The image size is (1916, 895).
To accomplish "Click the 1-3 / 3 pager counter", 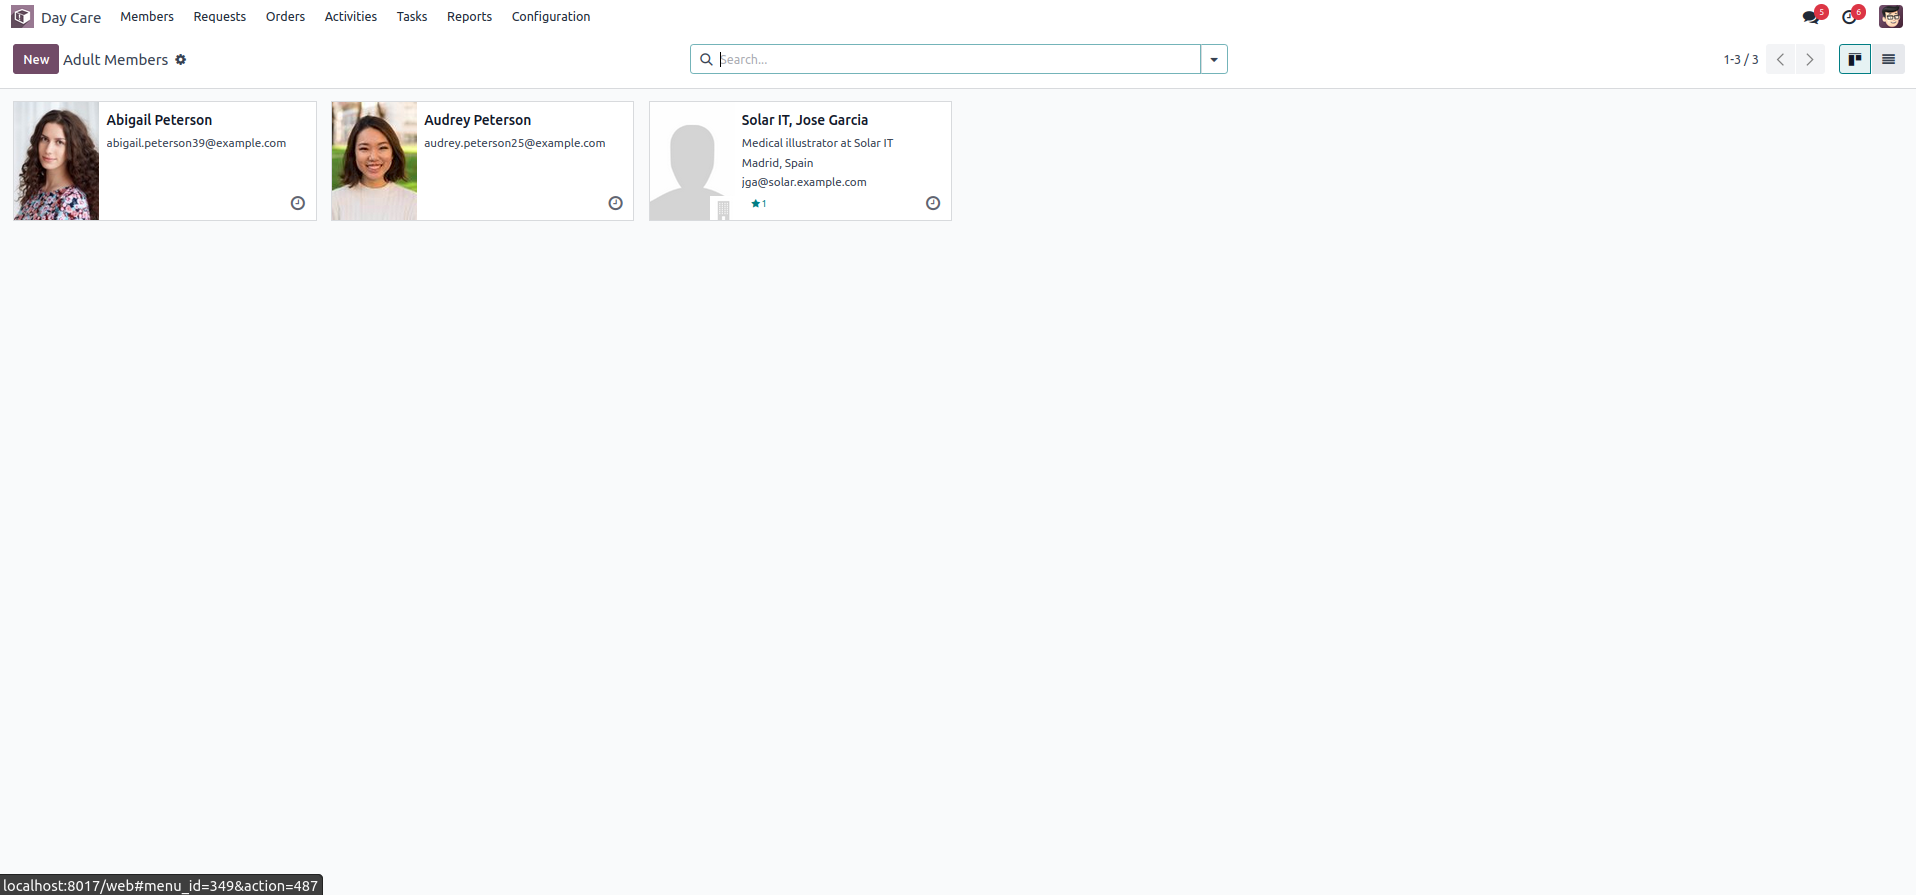I will (1740, 60).
